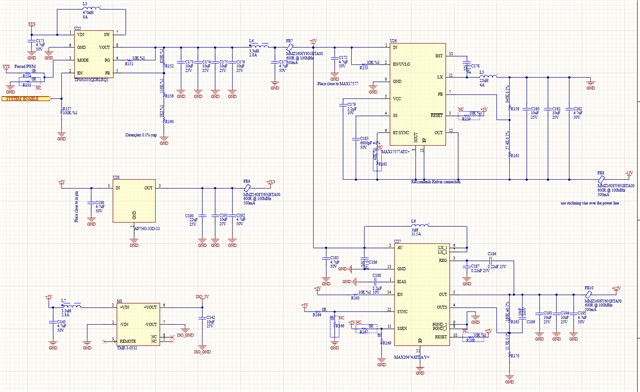Click the REMOTE pin label on the module
Screen dimensions: 640x392
(128, 341)
